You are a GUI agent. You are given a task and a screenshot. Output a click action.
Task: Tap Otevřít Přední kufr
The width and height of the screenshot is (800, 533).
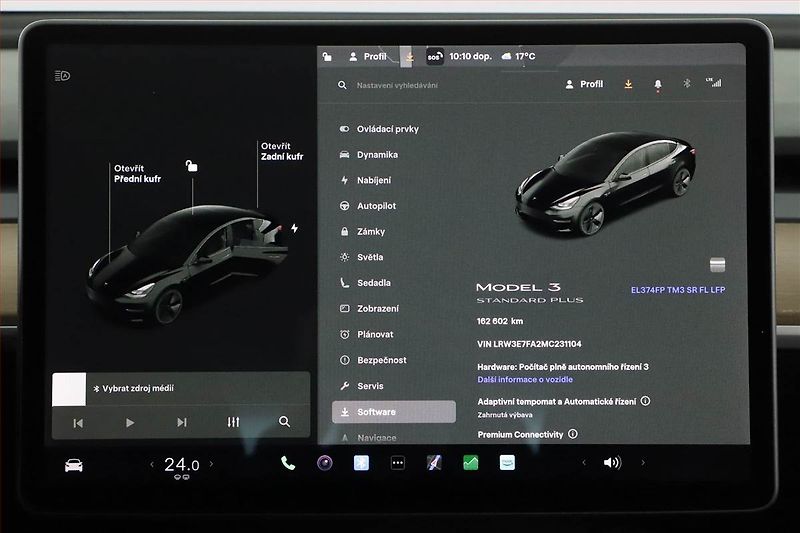click(x=137, y=173)
